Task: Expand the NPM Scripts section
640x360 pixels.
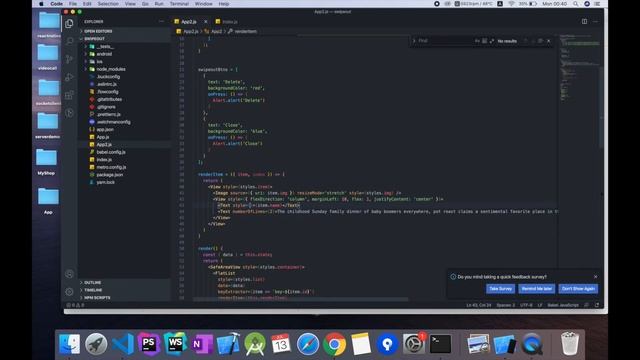Action: 124,298
